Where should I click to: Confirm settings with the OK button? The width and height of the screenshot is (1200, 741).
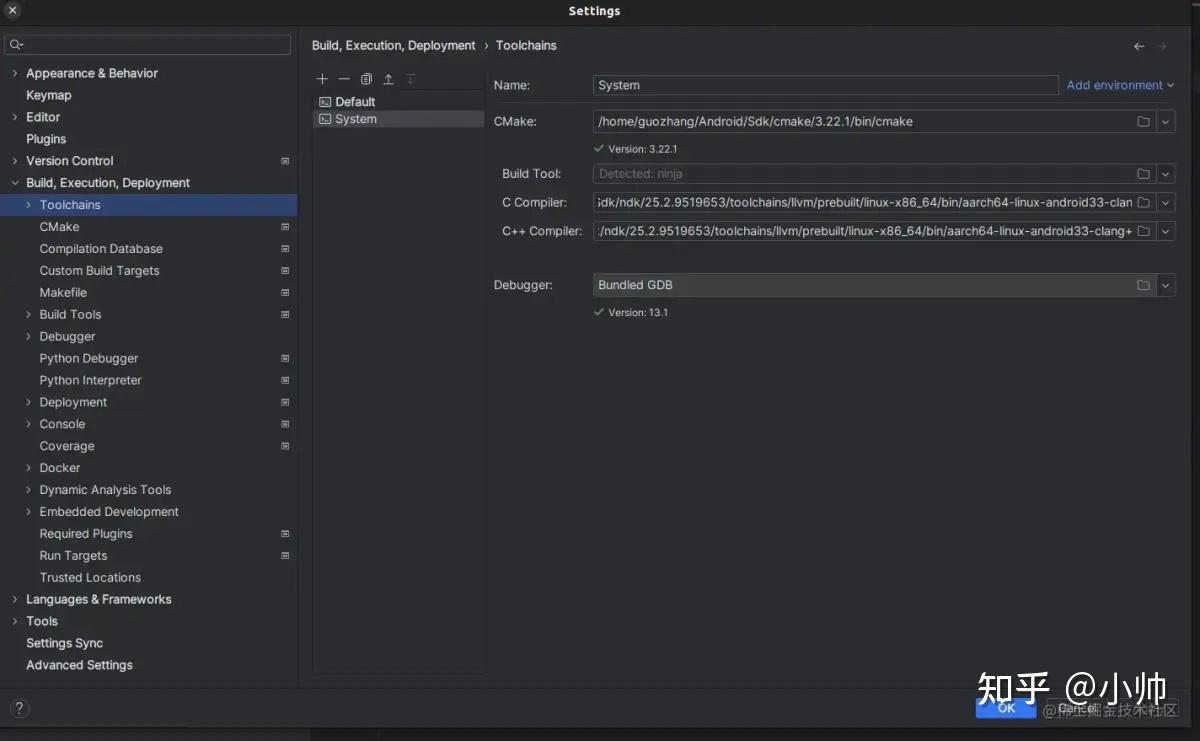[x=1005, y=707]
